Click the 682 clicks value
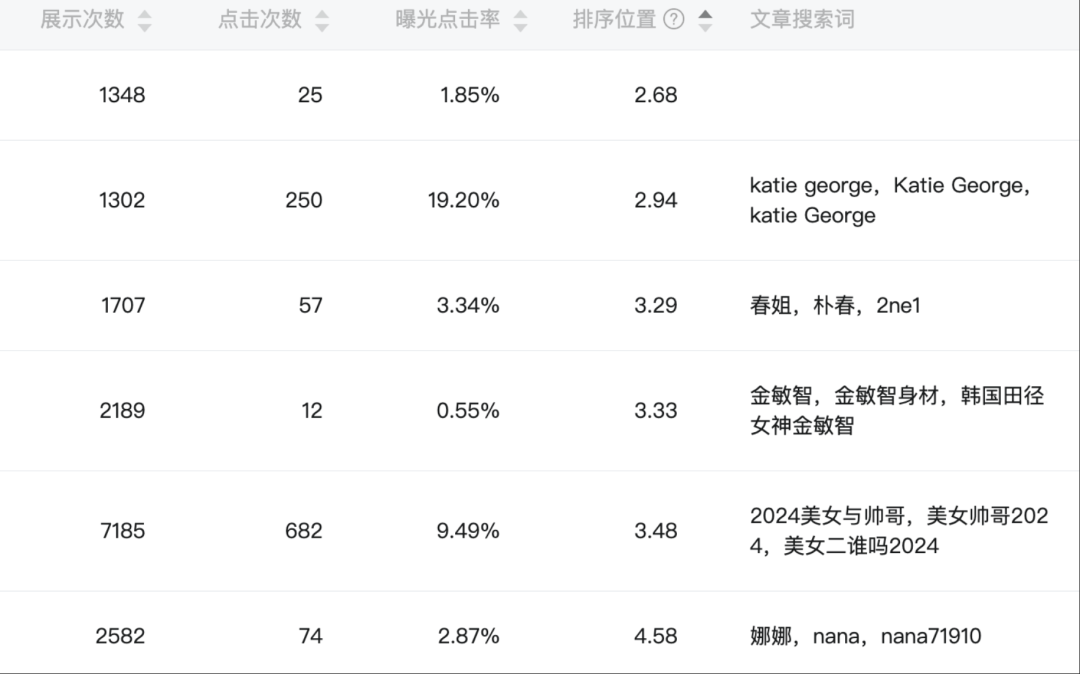 click(303, 530)
